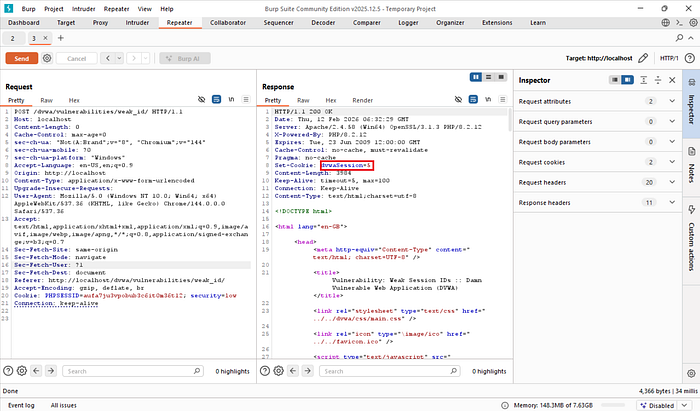This screenshot has height=411, width=700.
Task: Click the Response search help icon
Action: click(x=265, y=371)
